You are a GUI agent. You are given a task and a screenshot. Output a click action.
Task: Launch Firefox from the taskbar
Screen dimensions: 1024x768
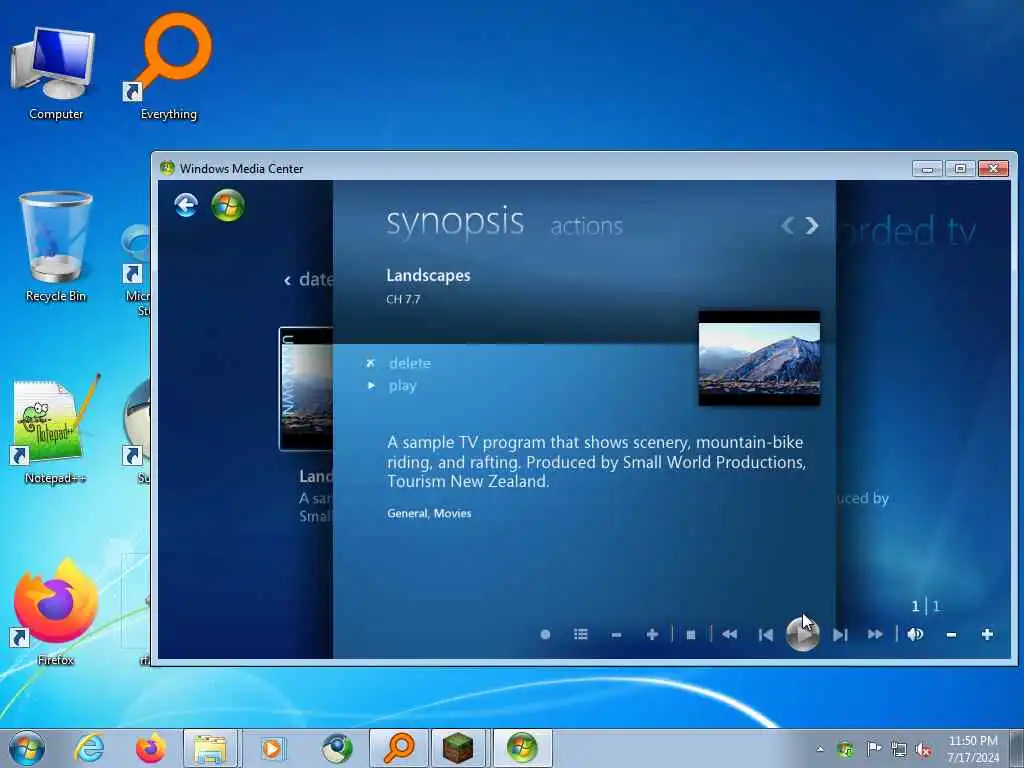click(150, 748)
